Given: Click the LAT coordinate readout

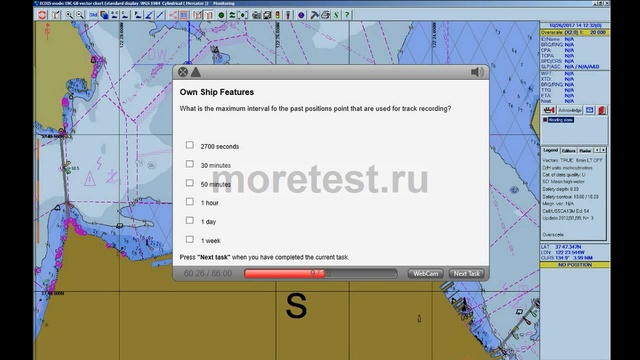Looking at the screenshot, I should [561, 247].
